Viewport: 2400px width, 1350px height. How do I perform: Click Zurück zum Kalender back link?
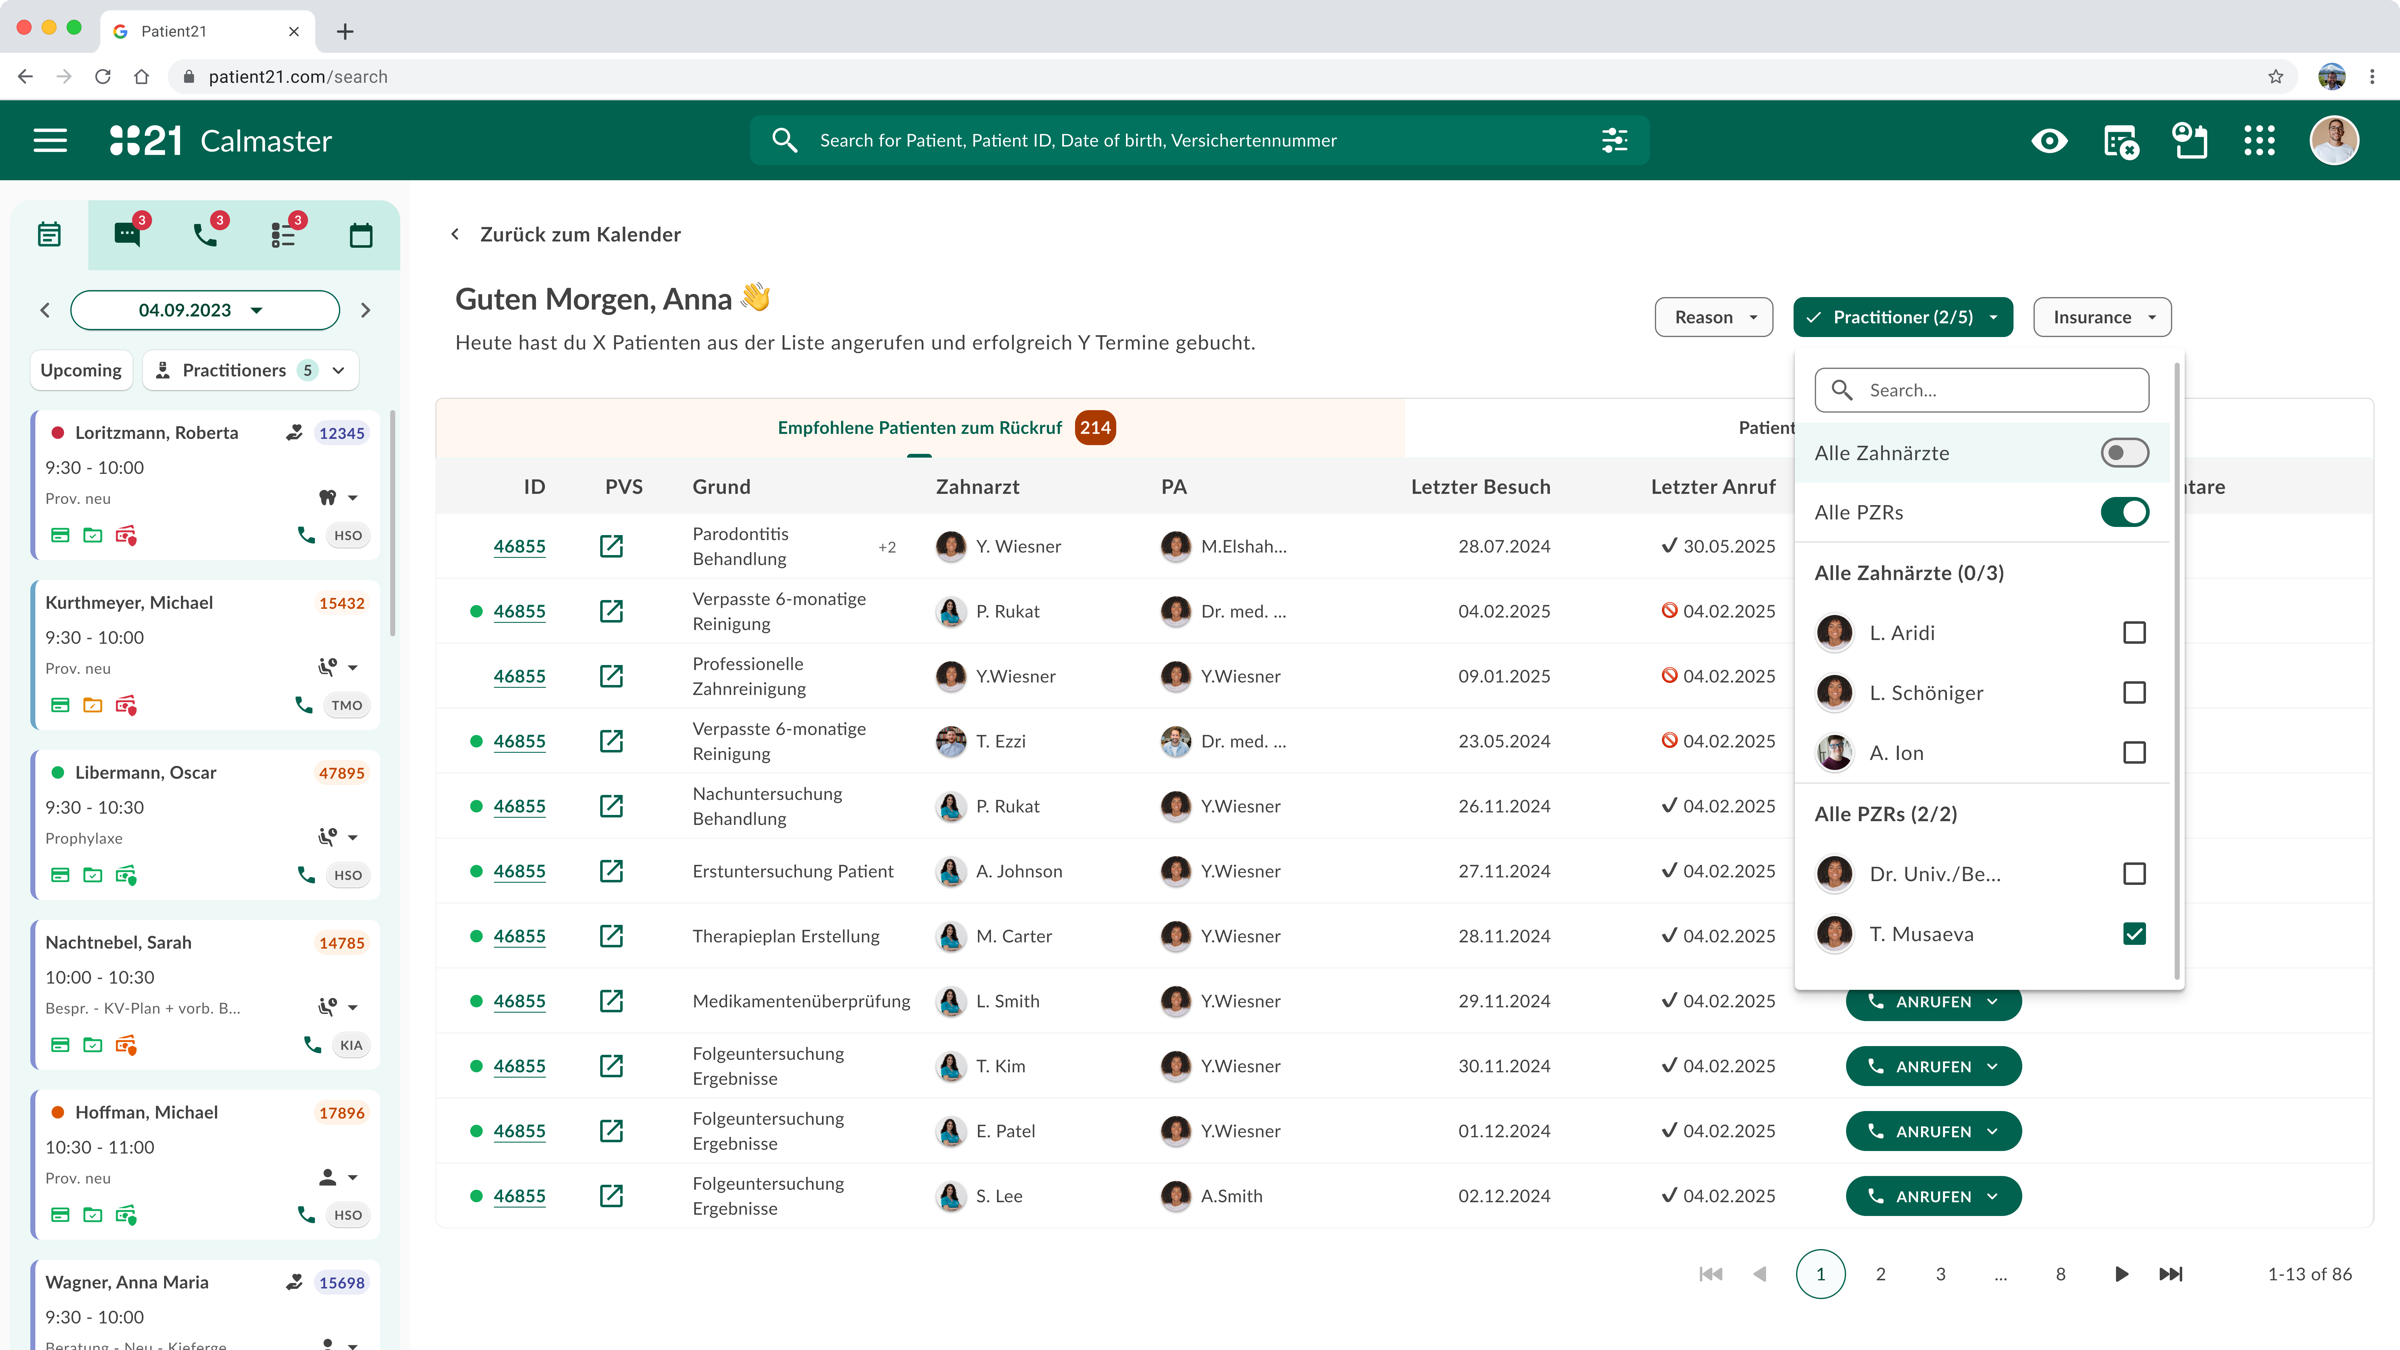(567, 234)
